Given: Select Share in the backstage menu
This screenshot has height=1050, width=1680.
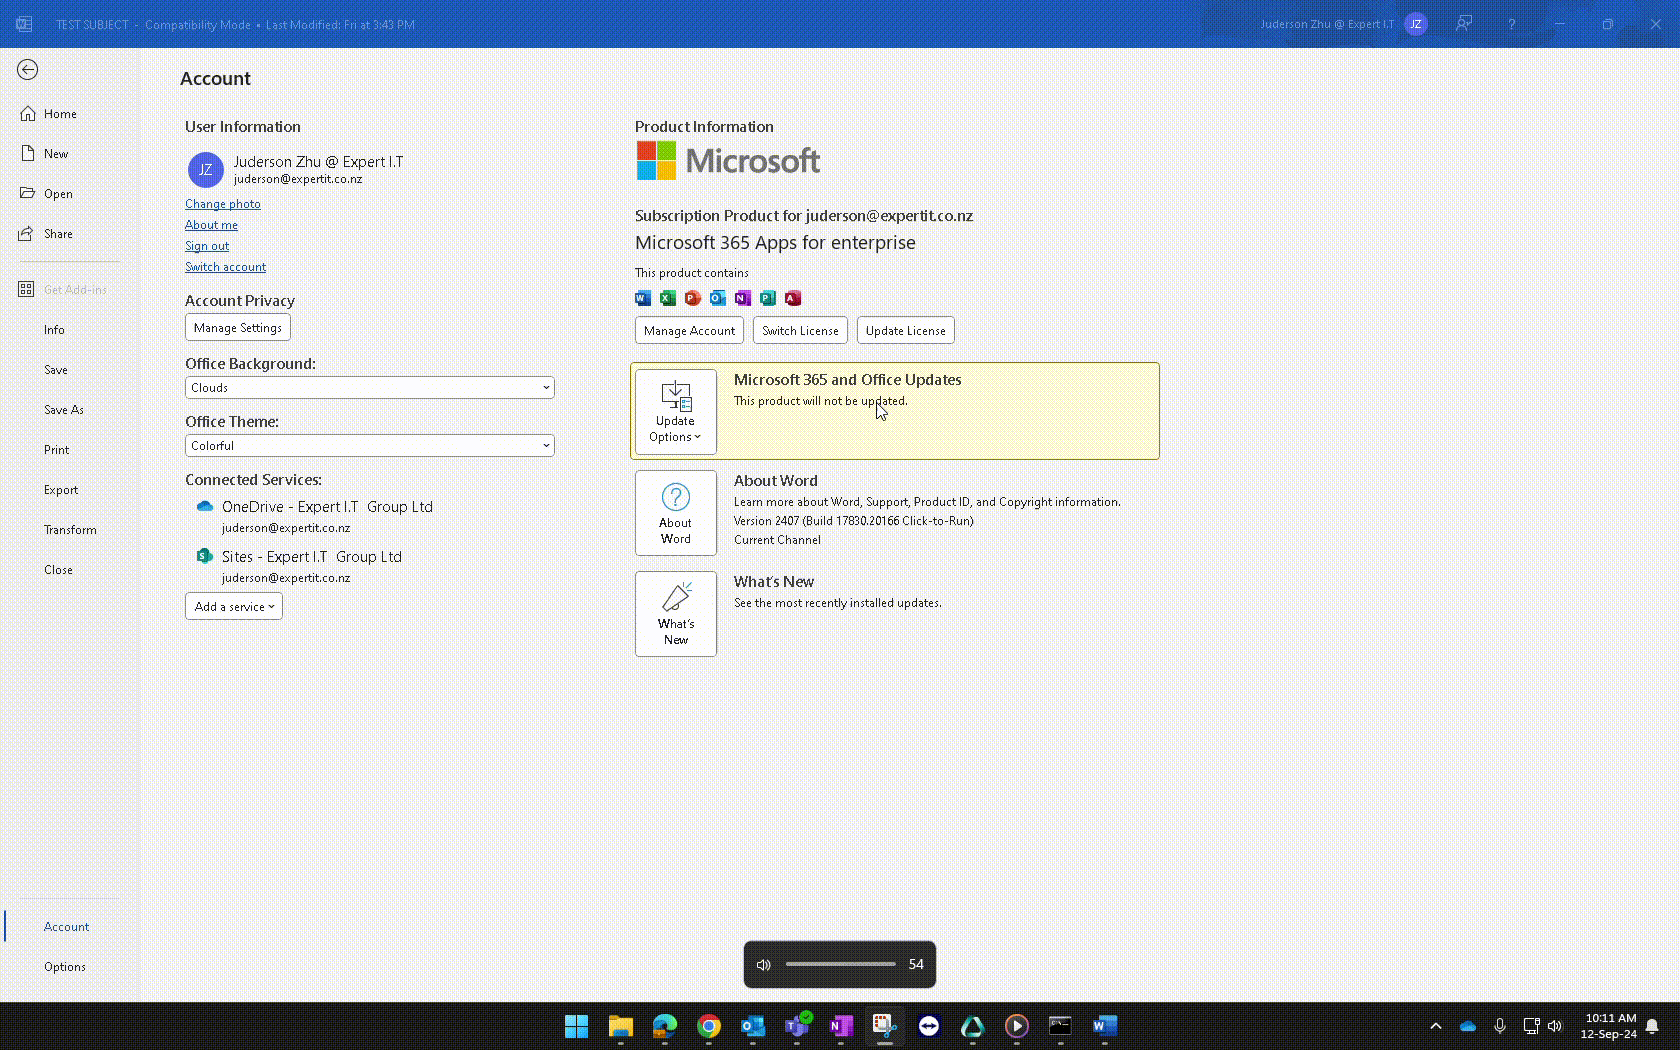Looking at the screenshot, I should tap(58, 234).
